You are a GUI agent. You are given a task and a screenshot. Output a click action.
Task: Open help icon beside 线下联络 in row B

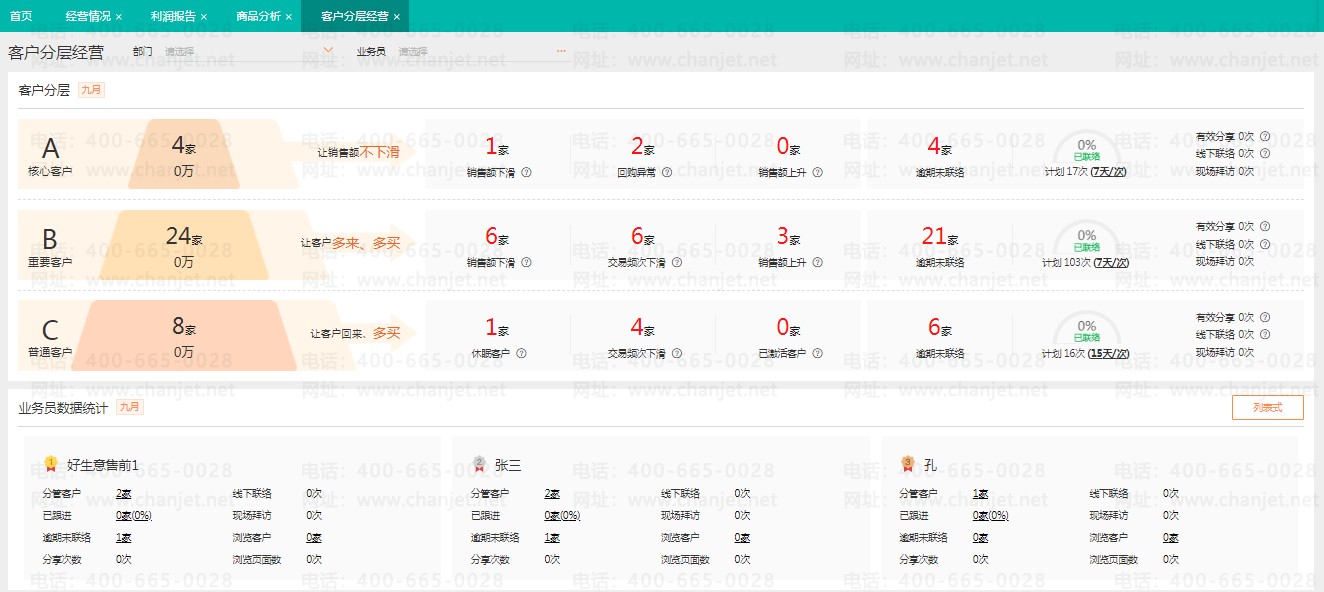pos(1265,244)
